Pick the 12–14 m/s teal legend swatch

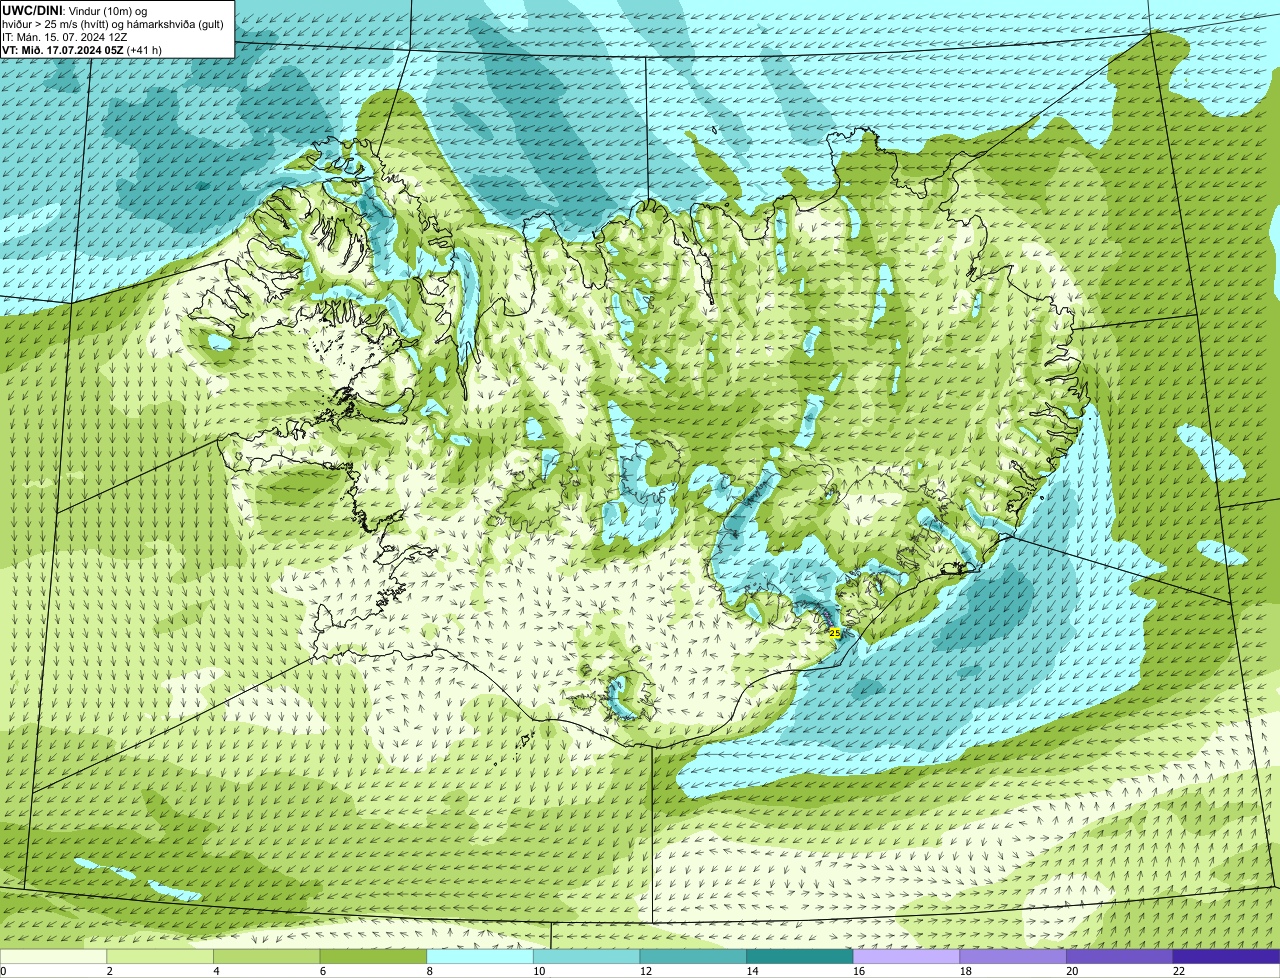point(693,956)
